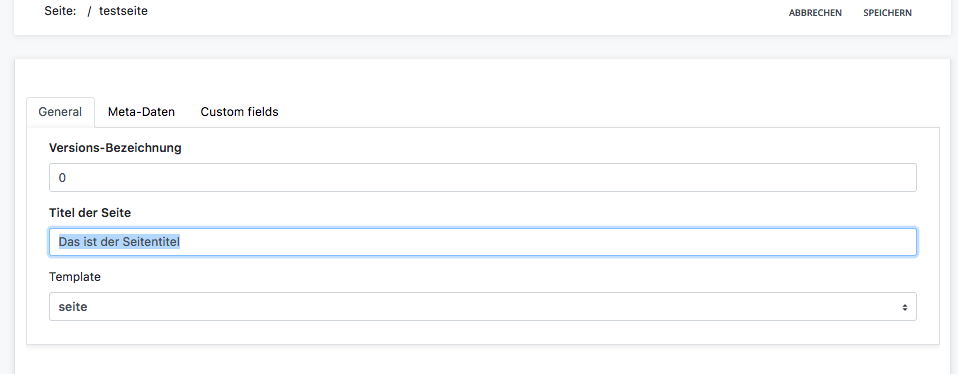Click the SPEICHERN button to save the page
This screenshot has width=958, height=374.
coord(887,13)
